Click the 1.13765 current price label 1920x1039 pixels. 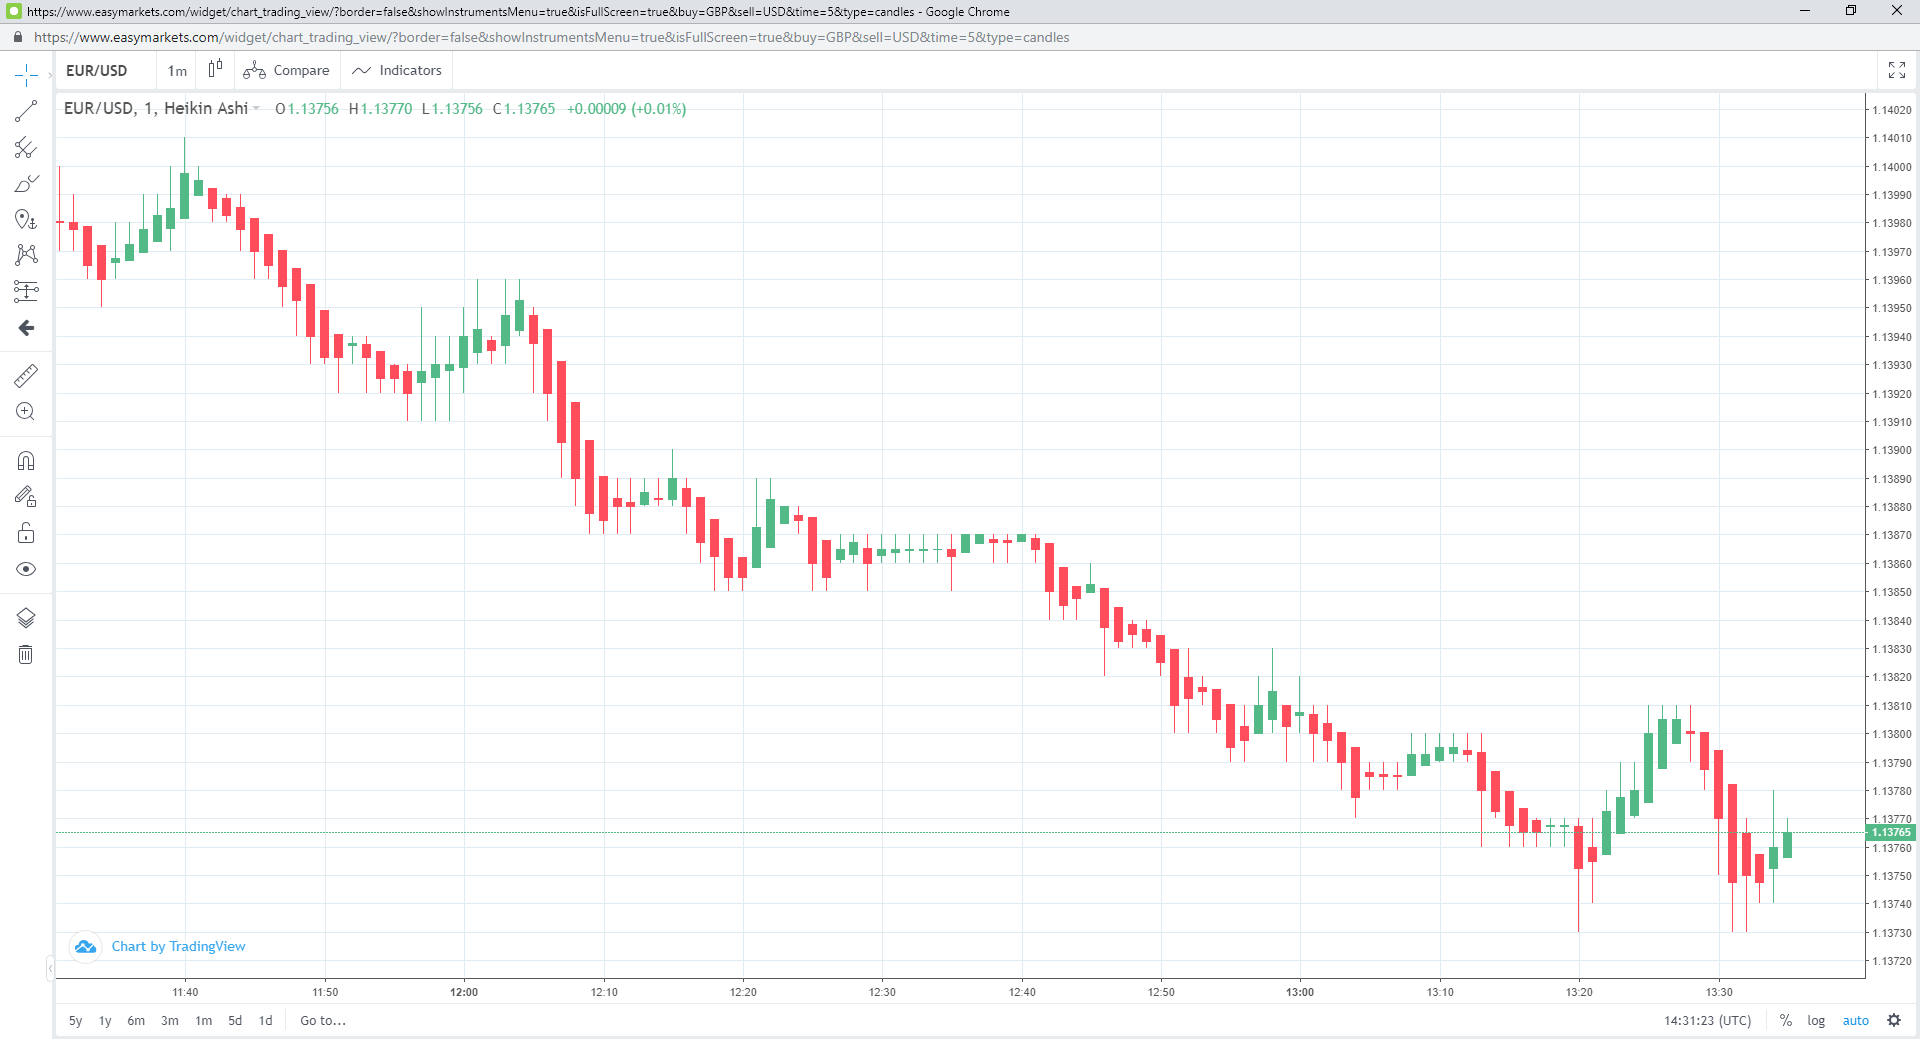(x=1891, y=832)
